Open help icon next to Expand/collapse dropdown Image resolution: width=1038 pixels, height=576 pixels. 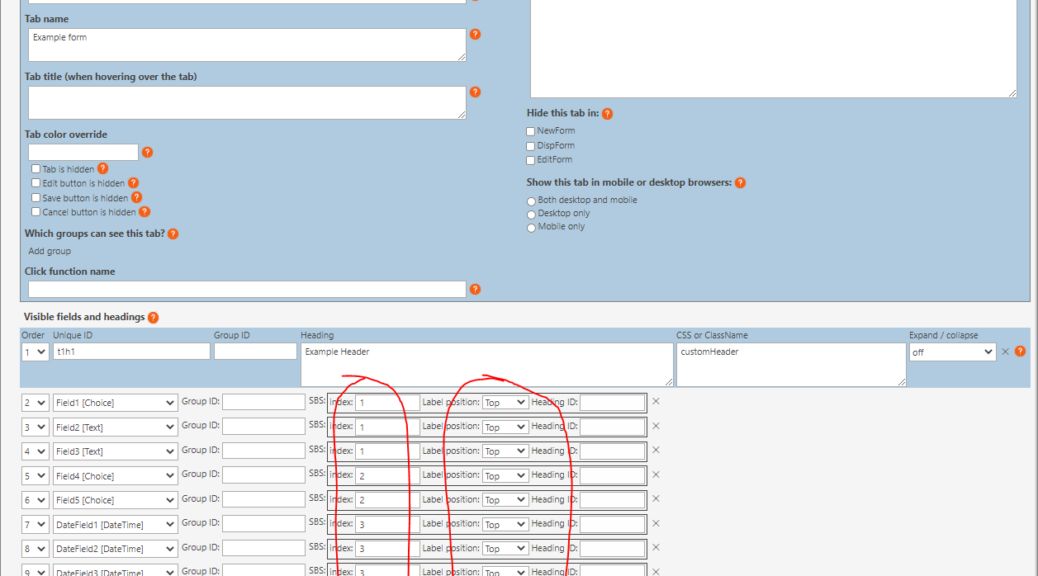pos(1019,350)
